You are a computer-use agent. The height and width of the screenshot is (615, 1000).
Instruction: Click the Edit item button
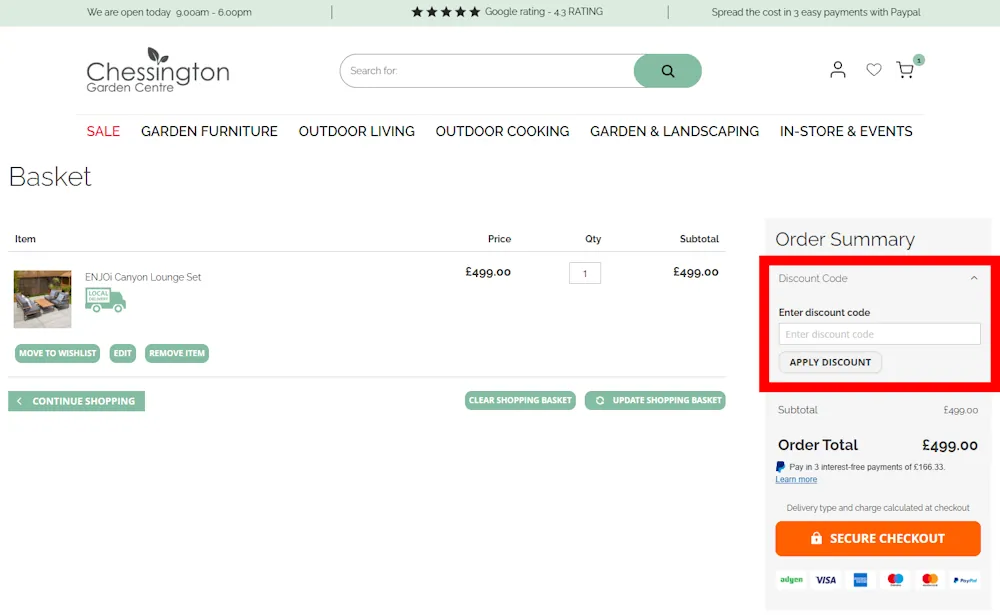pyautogui.click(x=122, y=353)
